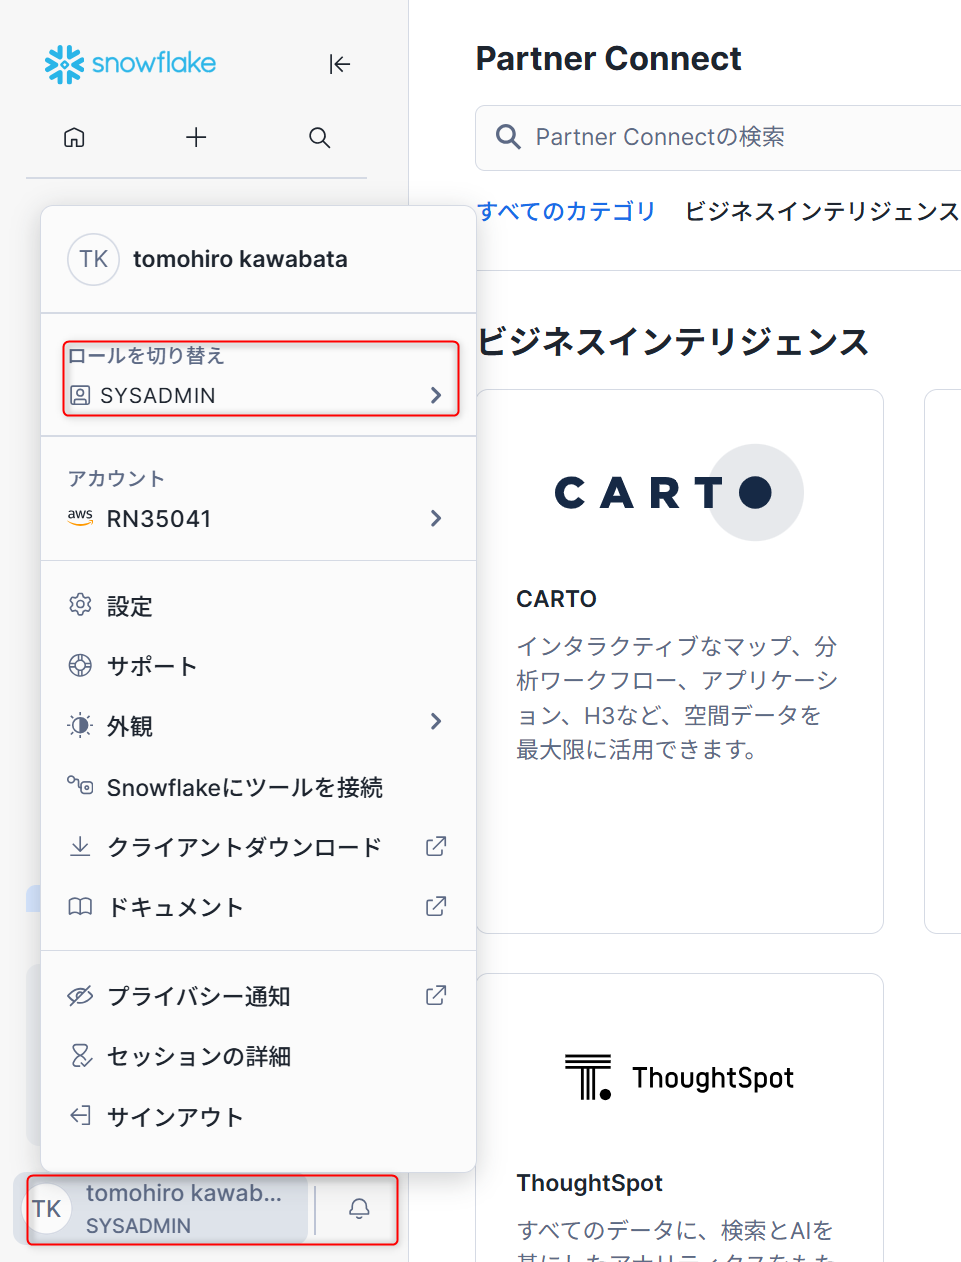
Task: Click the CARTO title text
Action: [x=556, y=599]
